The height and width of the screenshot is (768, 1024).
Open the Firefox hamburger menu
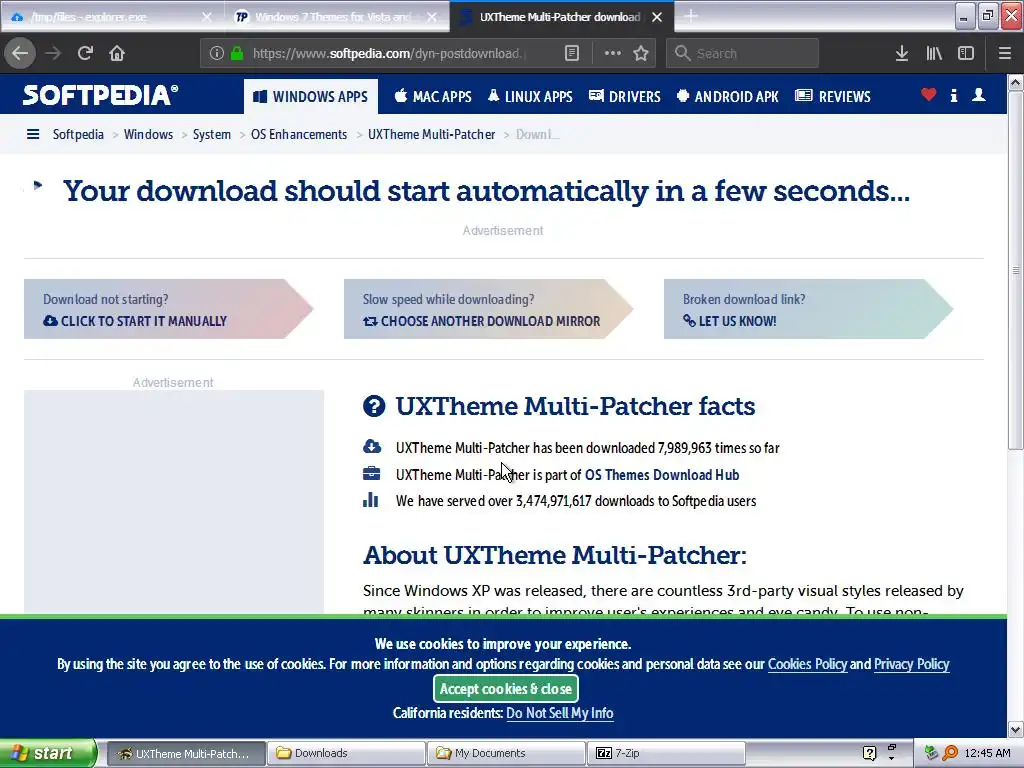click(x=1005, y=54)
